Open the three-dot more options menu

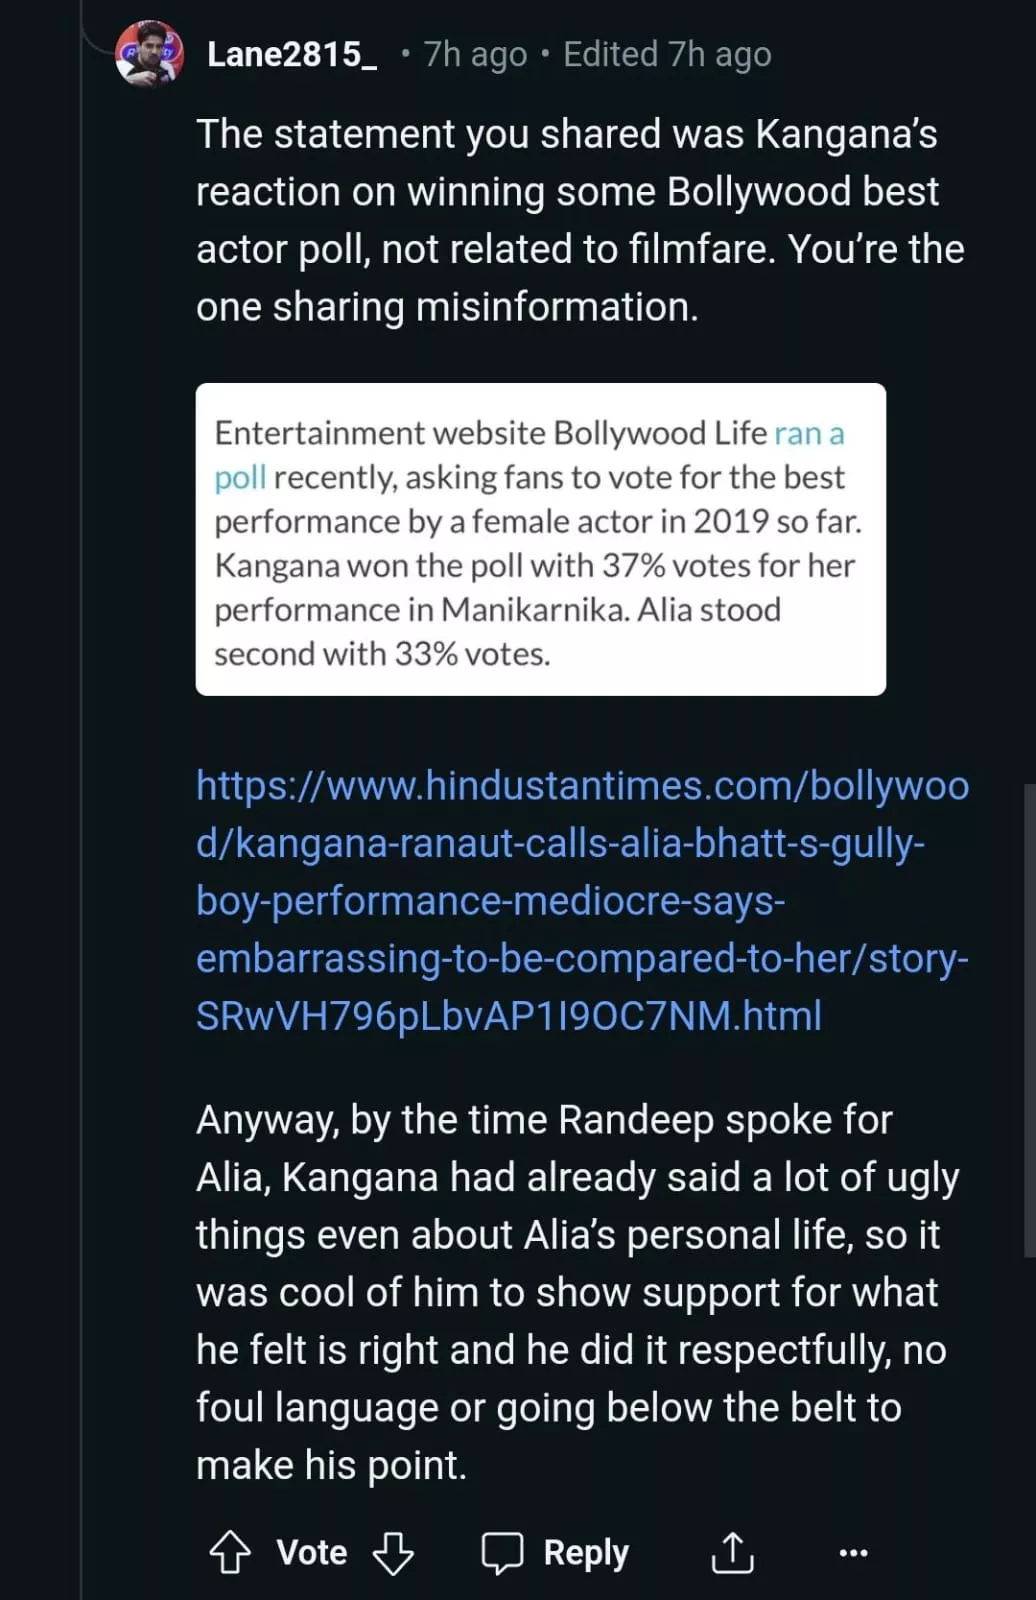853,1552
